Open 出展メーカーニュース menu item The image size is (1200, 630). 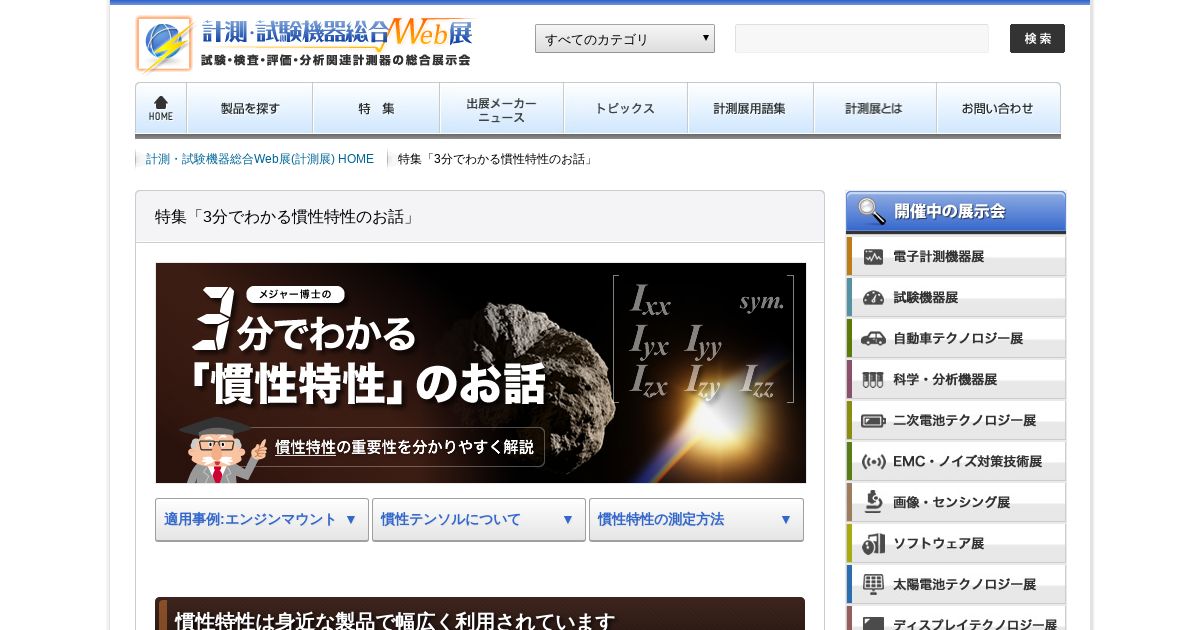(501, 108)
